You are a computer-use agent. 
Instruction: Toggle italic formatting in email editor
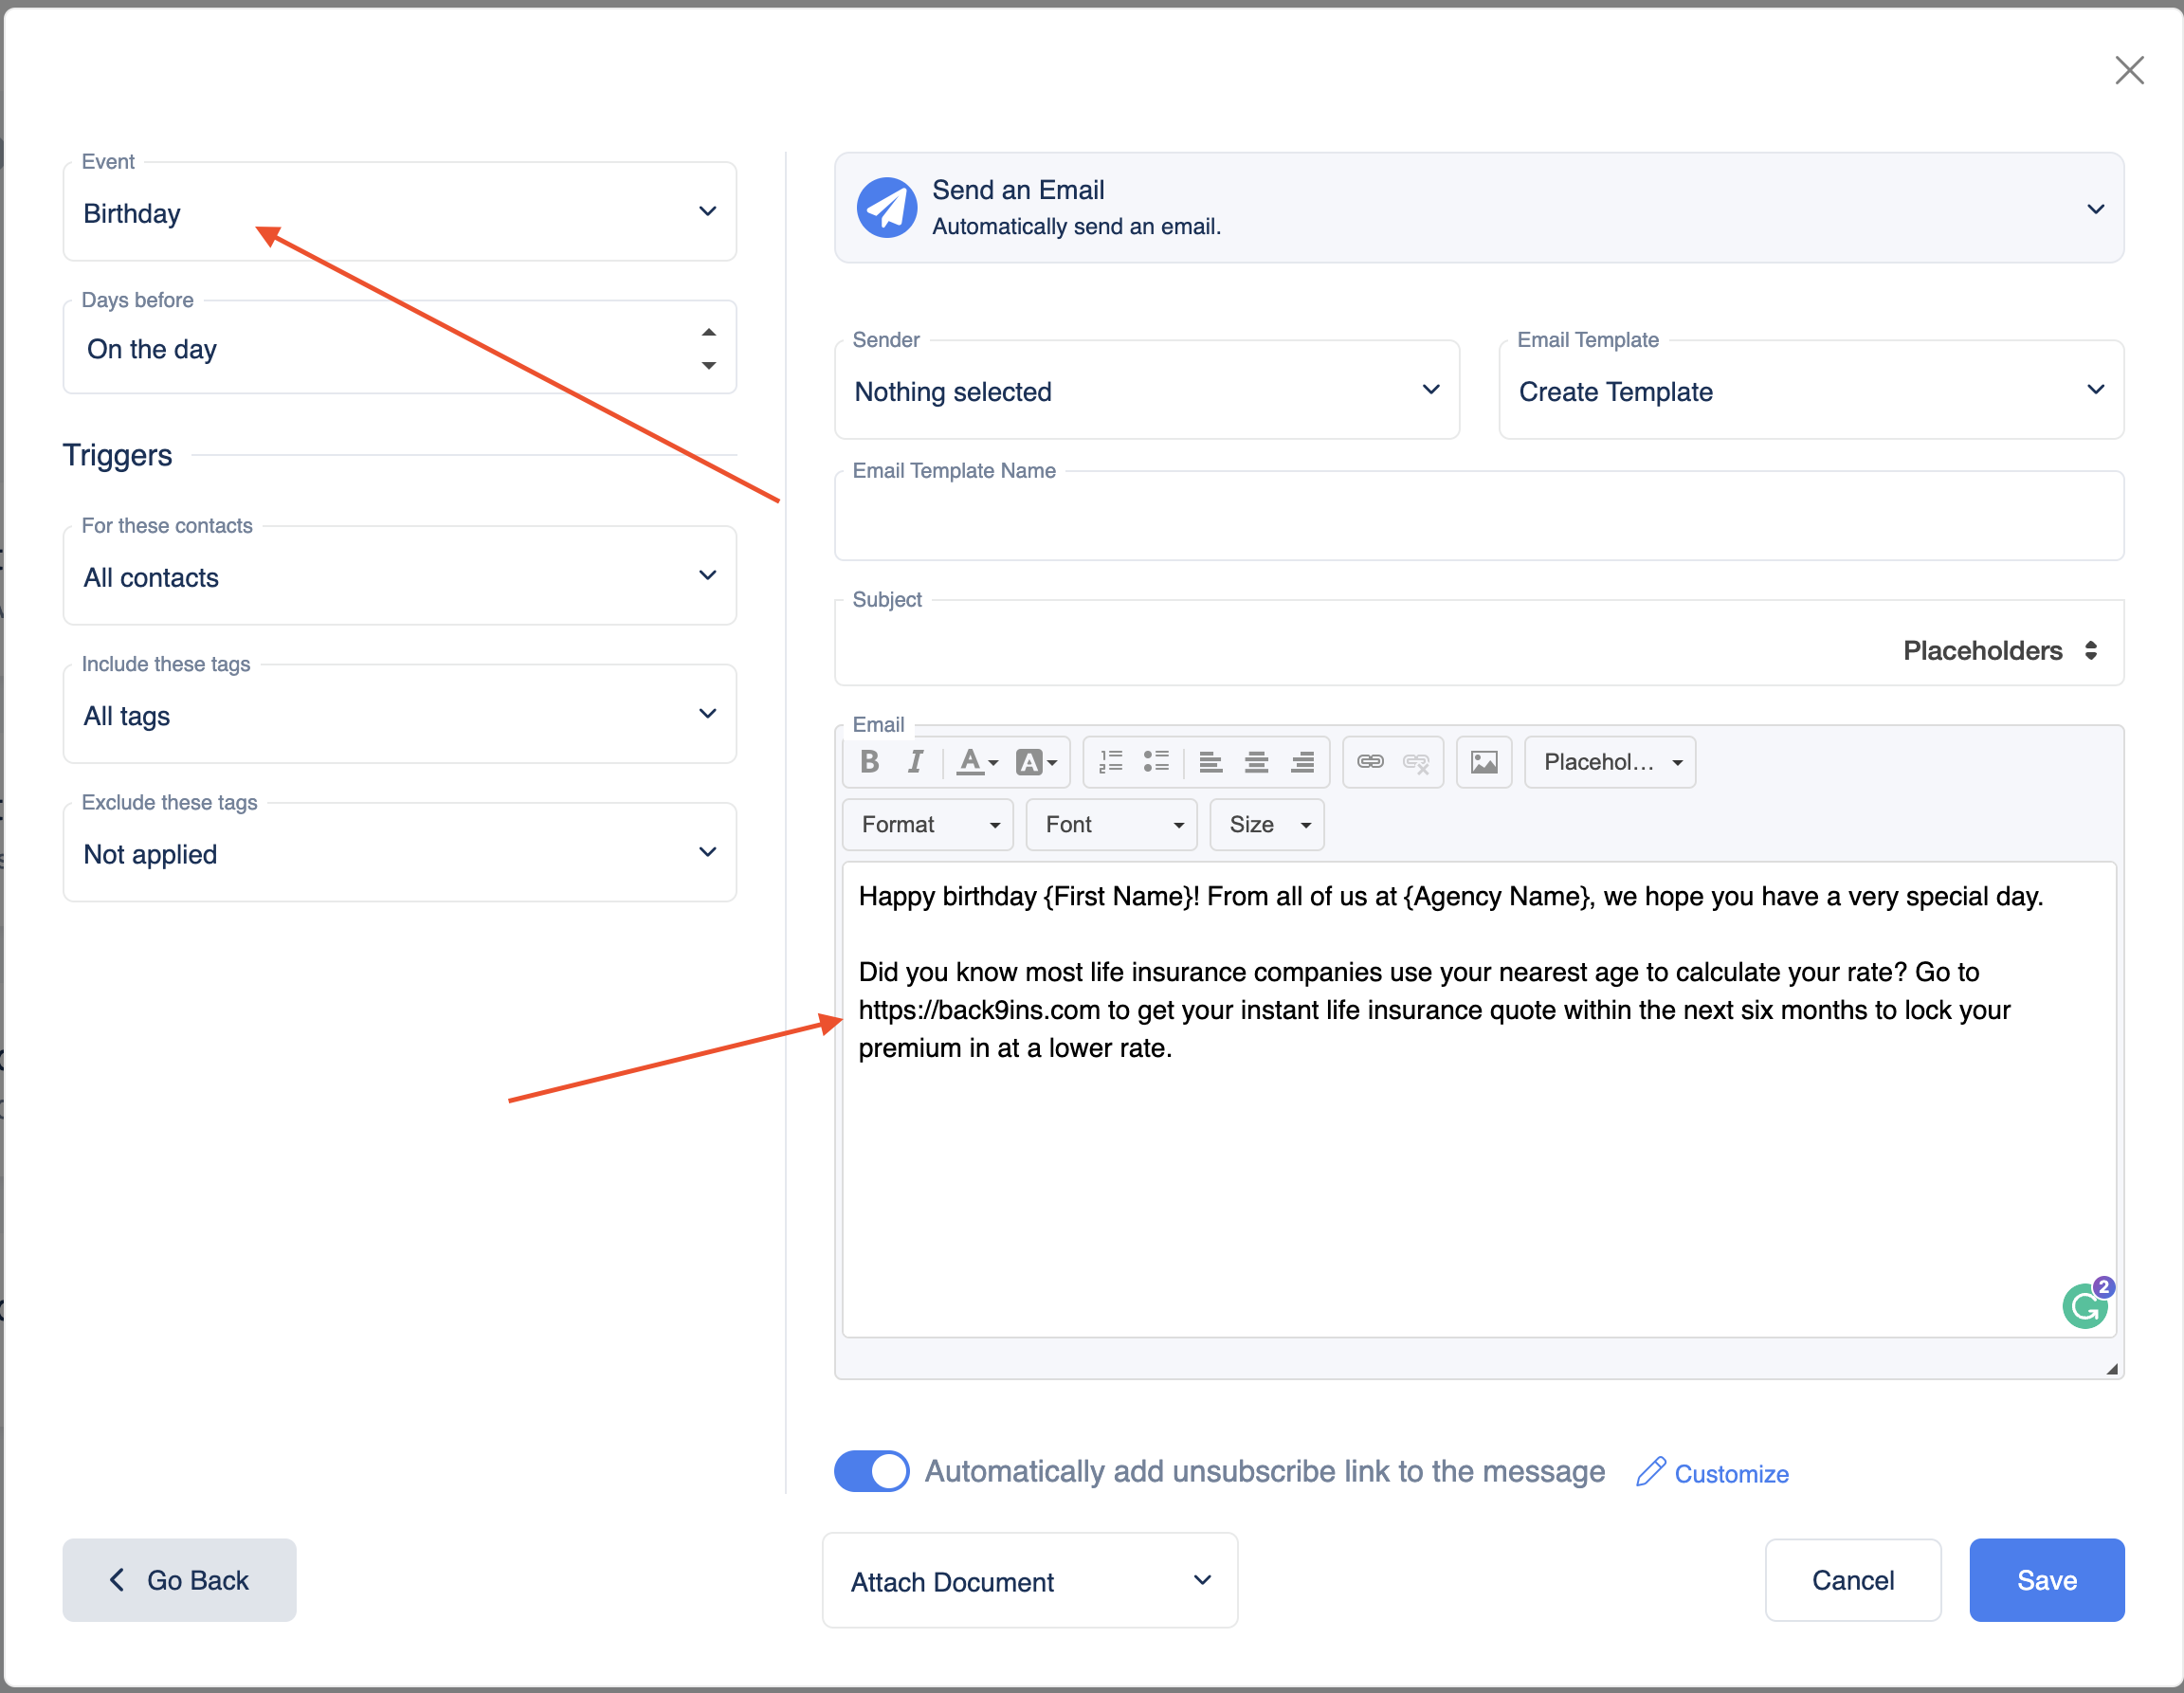(914, 762)
